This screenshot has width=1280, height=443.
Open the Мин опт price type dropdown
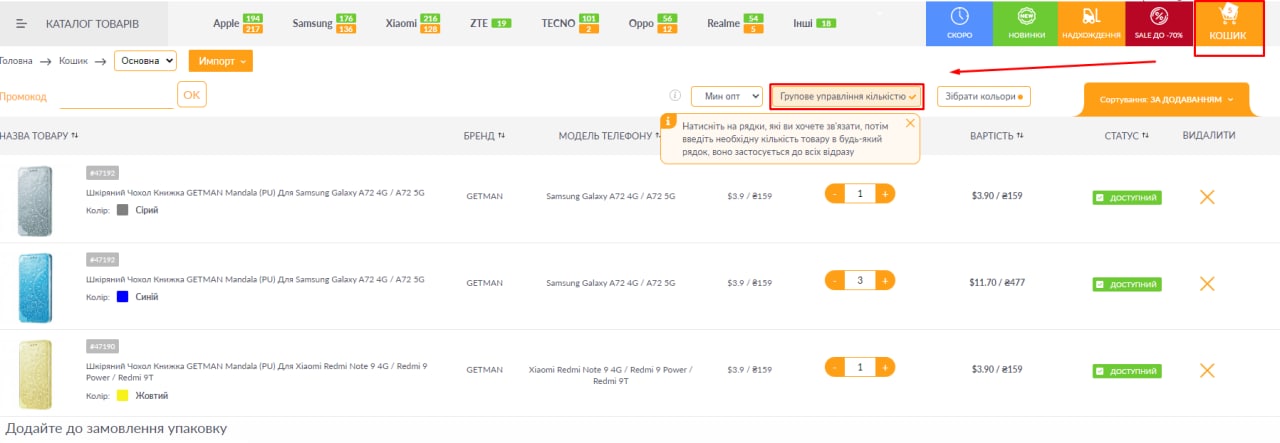[727, 96]
